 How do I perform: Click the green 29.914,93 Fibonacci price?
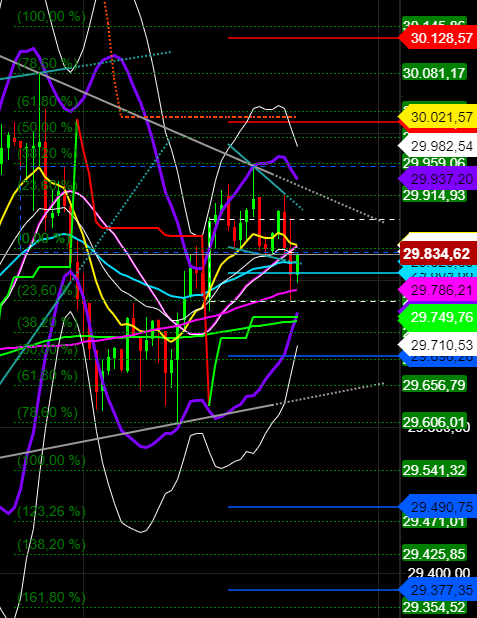click(434, 195)
